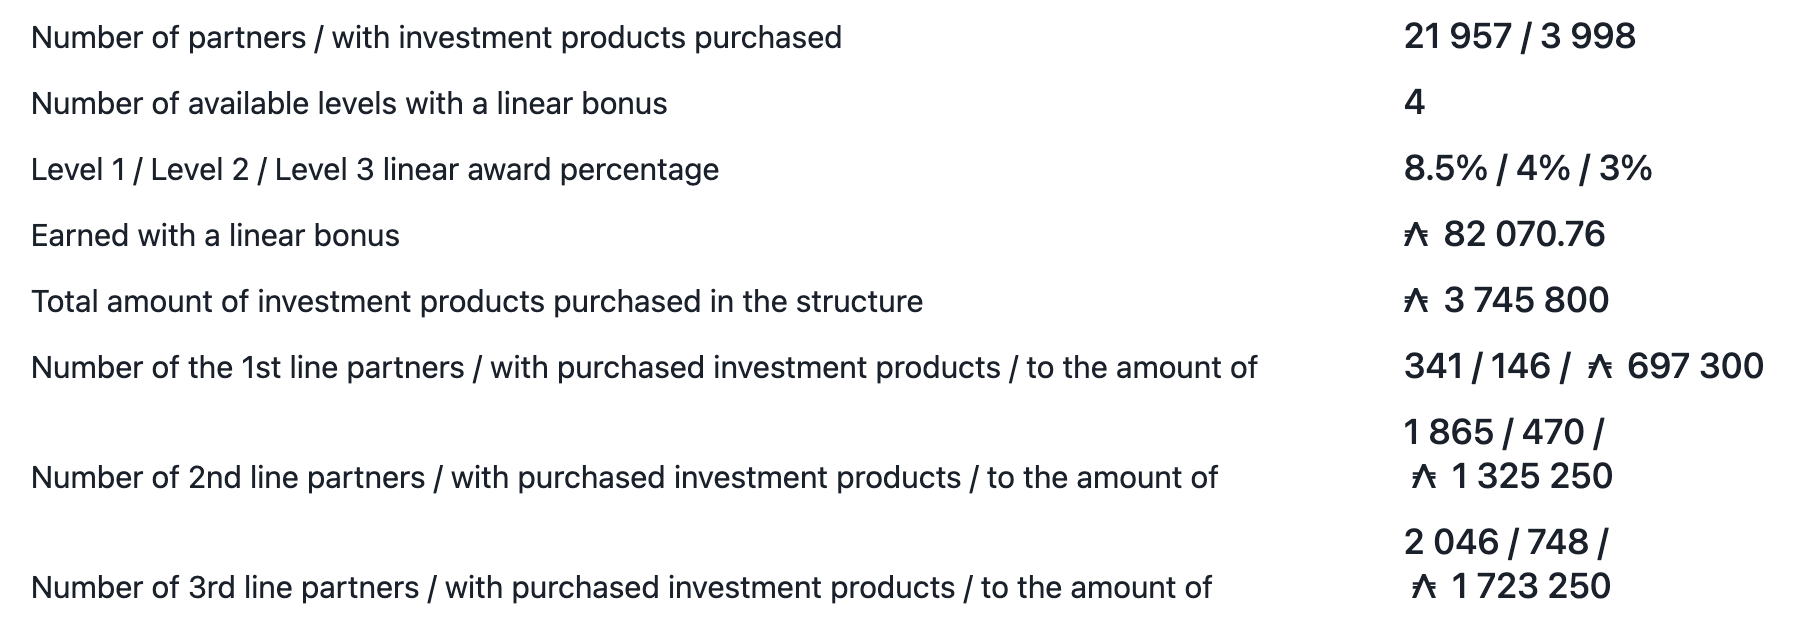Click the 3 745 800 total amount value
1804x638 pixels.
[x=1526, y=300]
